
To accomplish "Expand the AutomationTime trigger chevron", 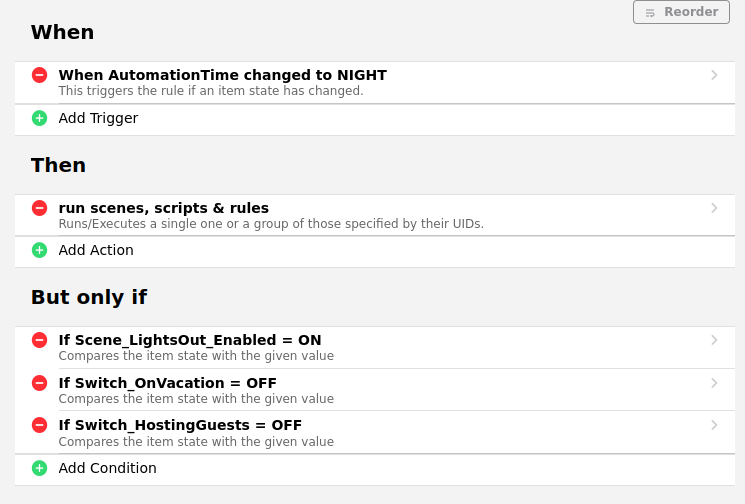I will 714,75.
